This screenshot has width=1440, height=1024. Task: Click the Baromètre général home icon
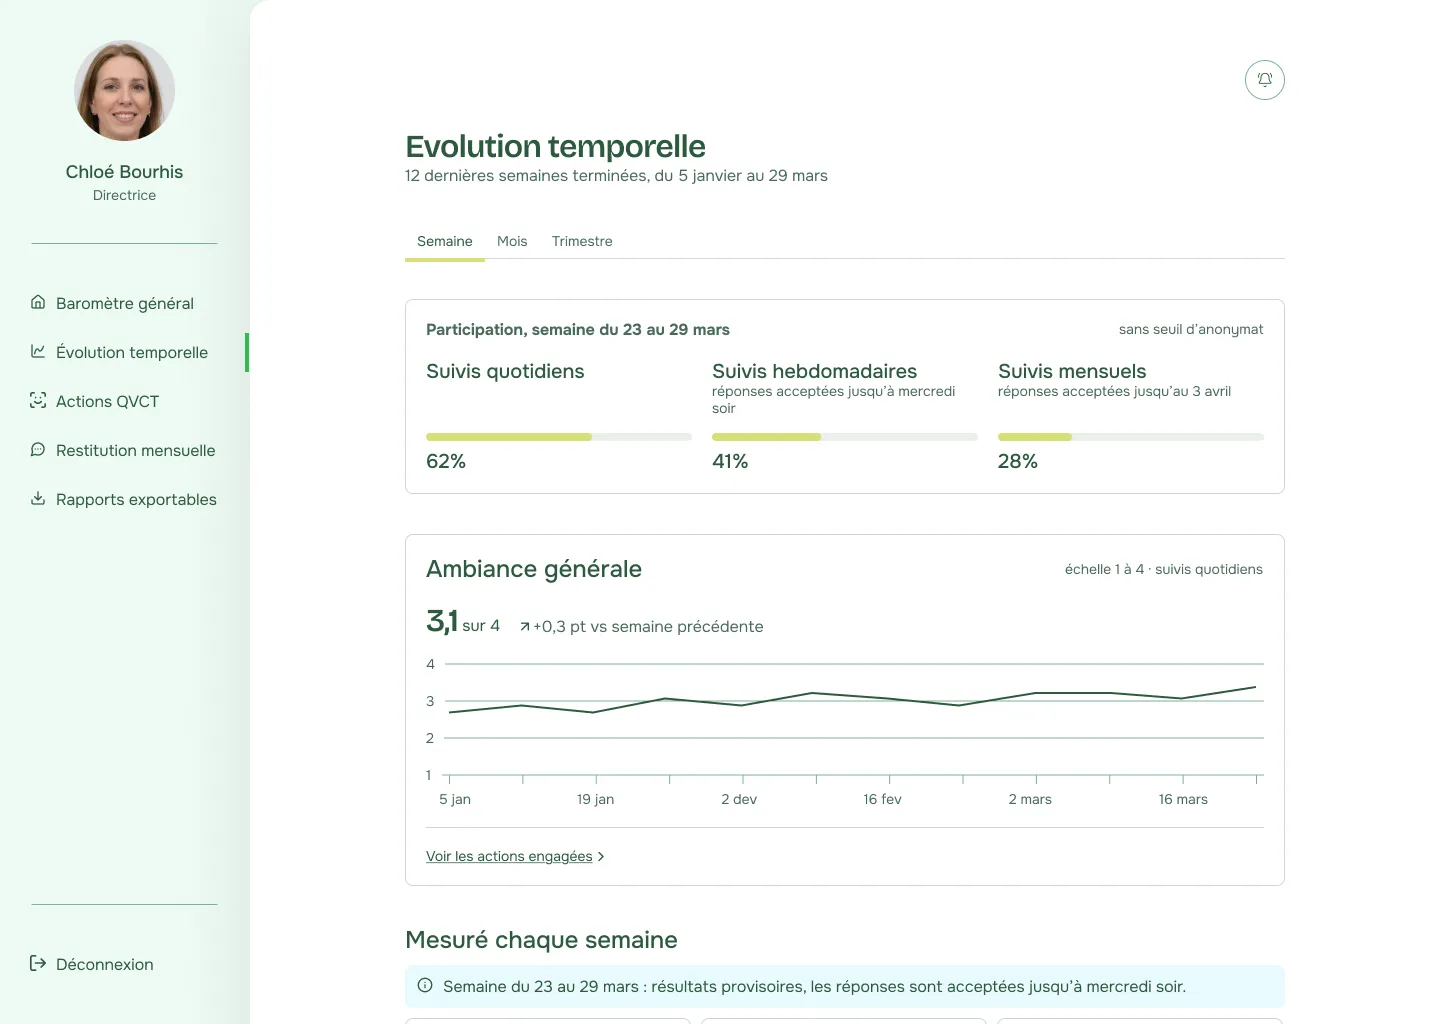[38, 302]
